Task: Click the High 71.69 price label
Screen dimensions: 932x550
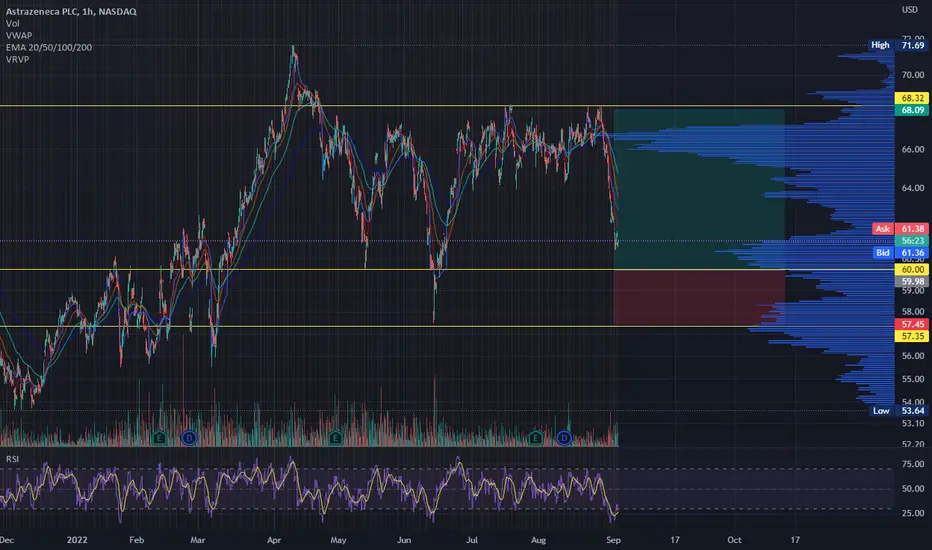Action: point(898,45)
